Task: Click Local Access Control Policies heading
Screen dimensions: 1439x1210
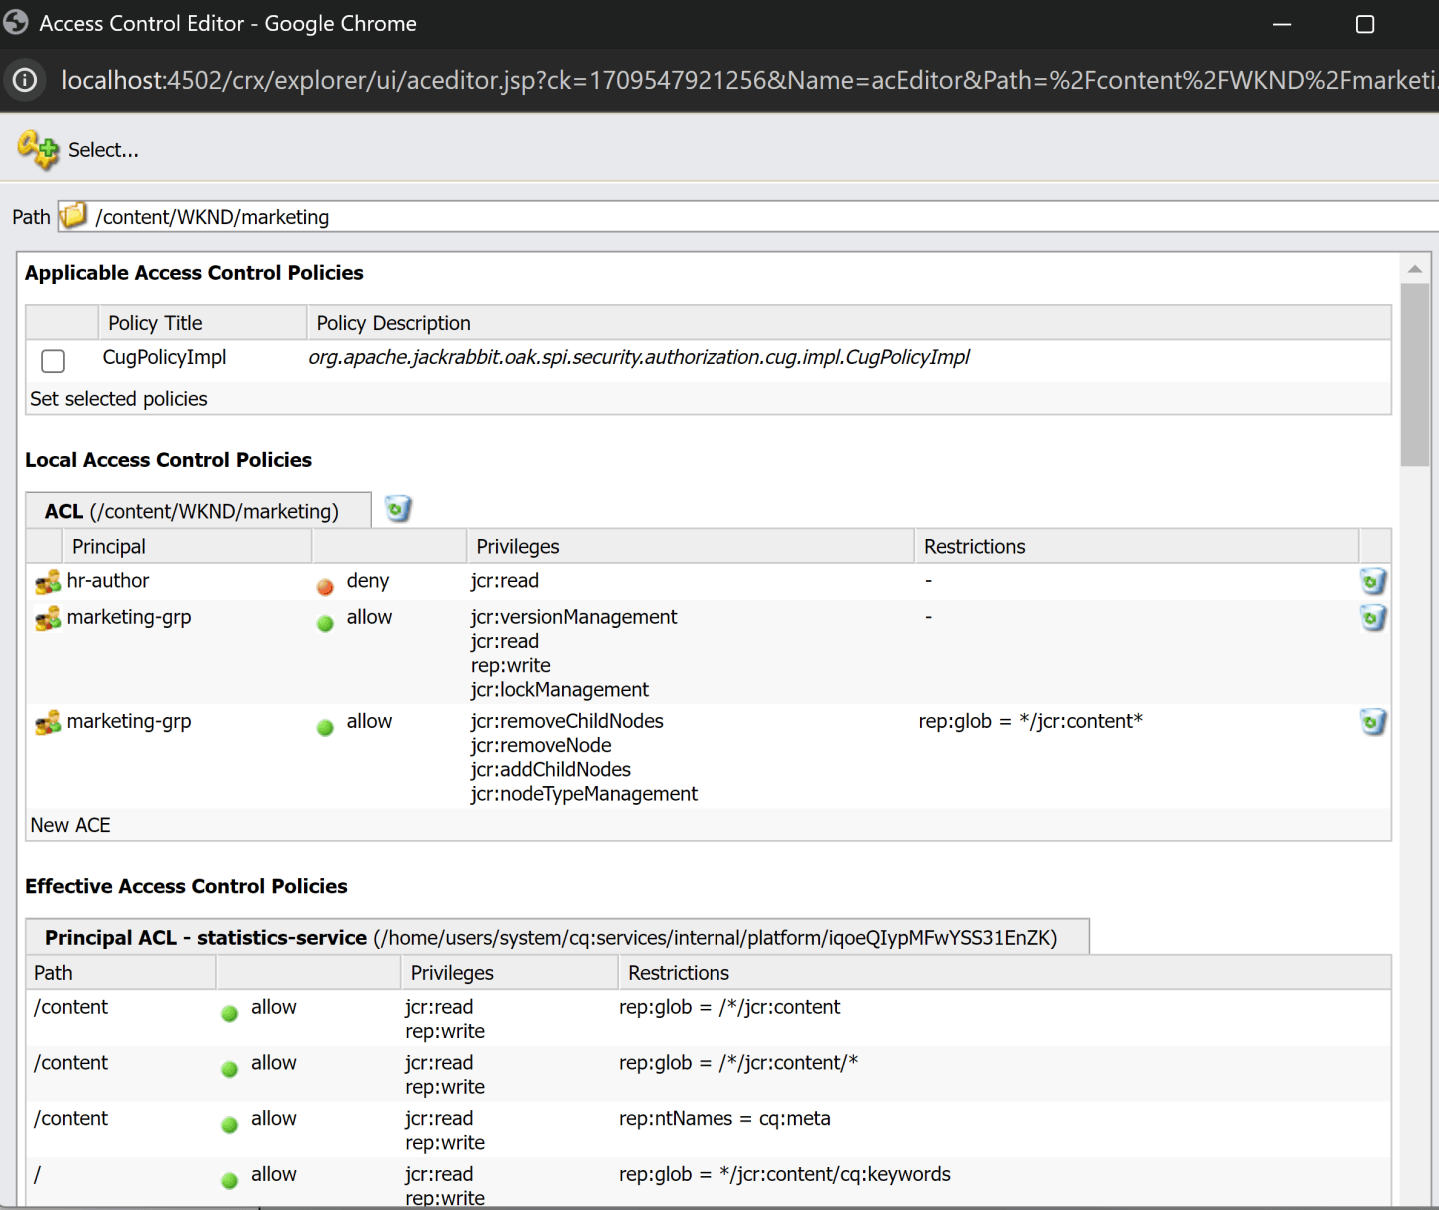Action: tap(168, 460)
